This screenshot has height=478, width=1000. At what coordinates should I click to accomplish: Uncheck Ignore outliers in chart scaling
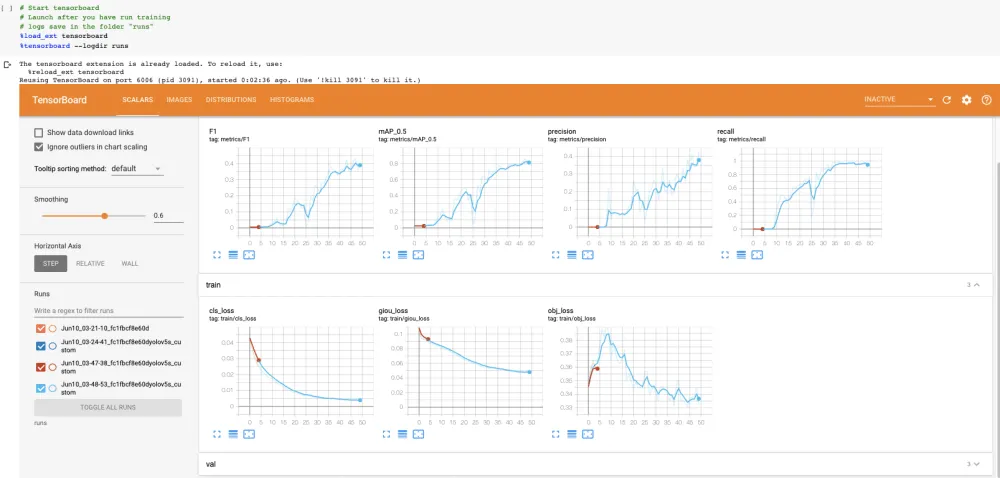tap(39, 147)
